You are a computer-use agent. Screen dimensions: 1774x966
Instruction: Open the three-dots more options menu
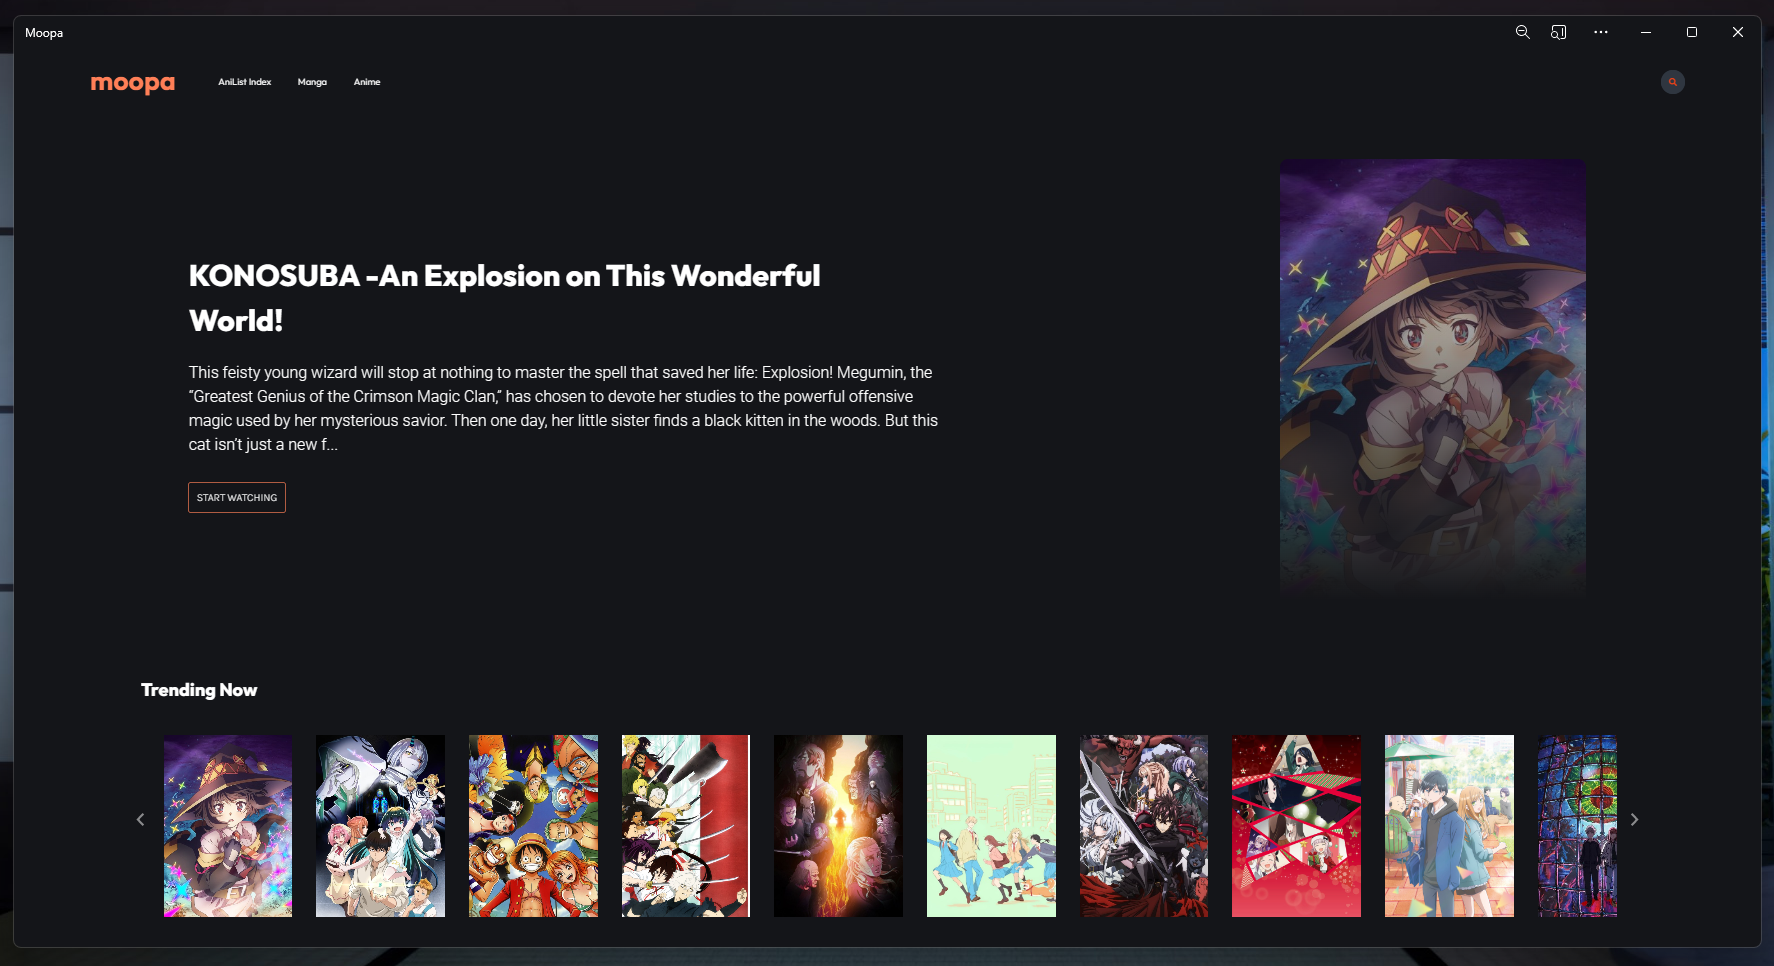pos(1601,32)
